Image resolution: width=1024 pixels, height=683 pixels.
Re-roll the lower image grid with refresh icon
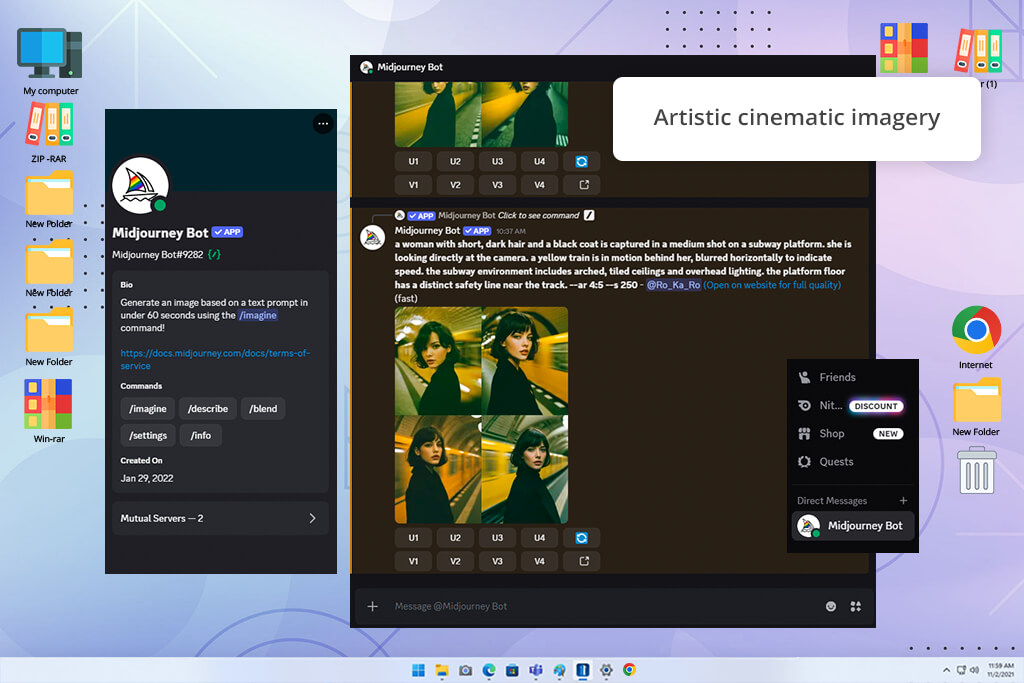(581, 538)
